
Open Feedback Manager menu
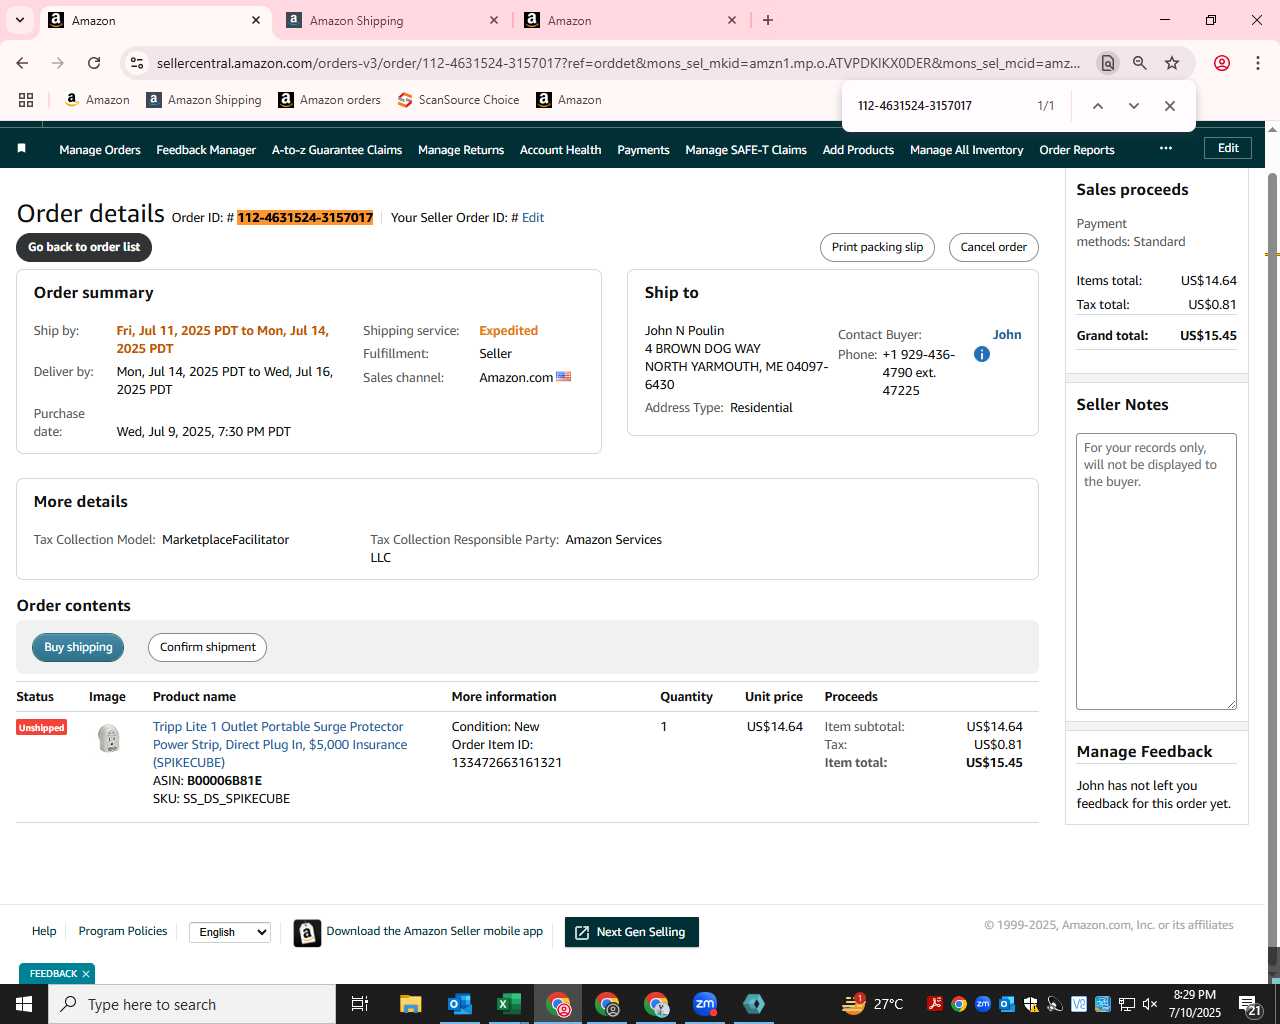(206, 150)
